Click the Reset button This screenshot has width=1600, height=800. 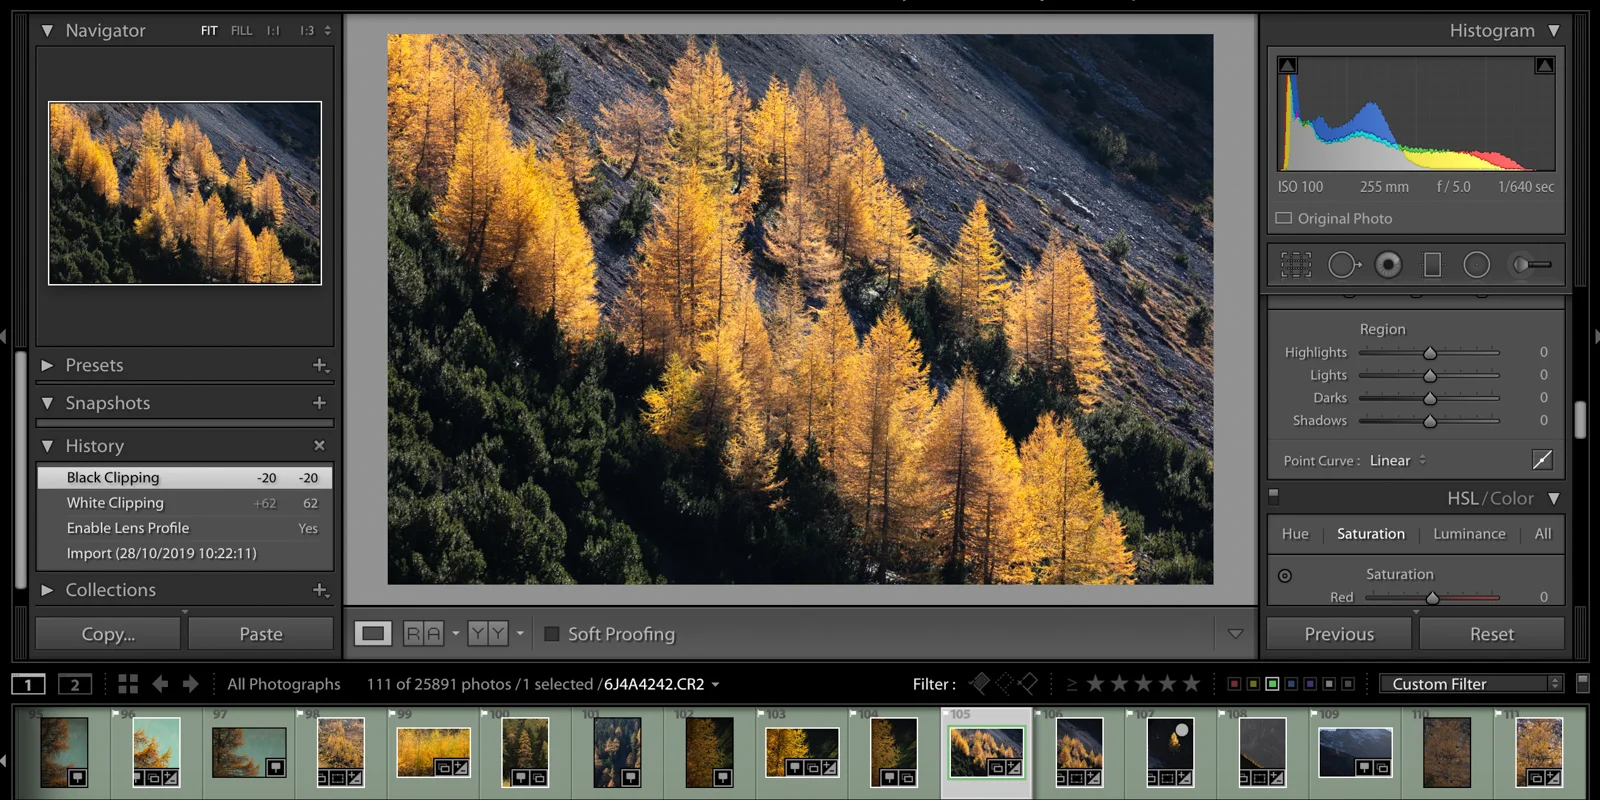pos(1492,634)
